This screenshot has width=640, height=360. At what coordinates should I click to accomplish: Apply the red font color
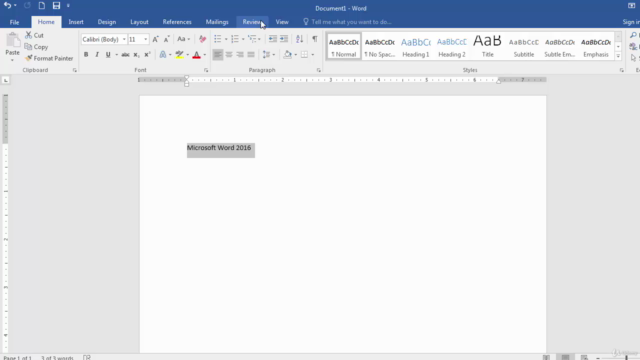[x=196, y=54]
